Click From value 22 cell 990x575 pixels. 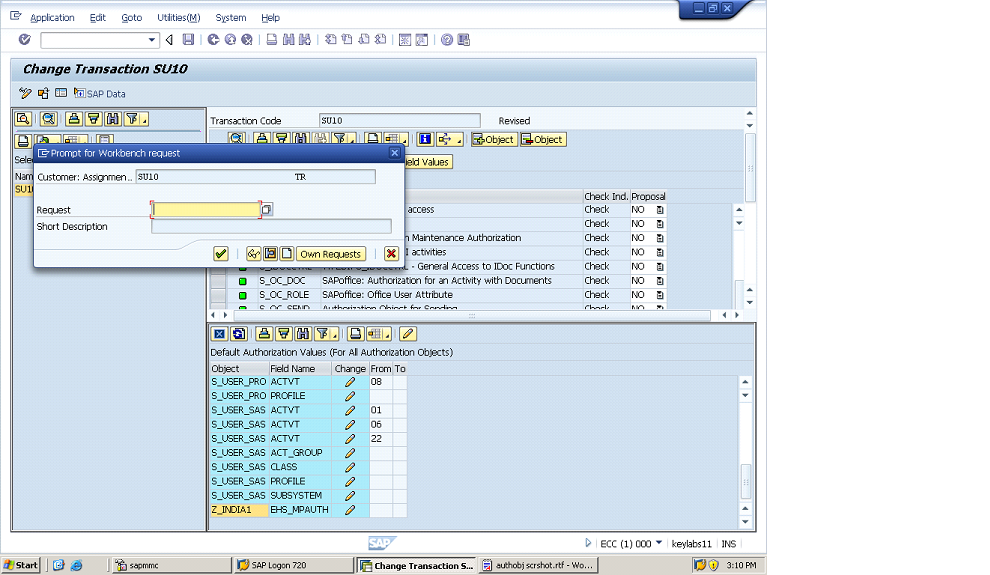(x=381, y=439)
